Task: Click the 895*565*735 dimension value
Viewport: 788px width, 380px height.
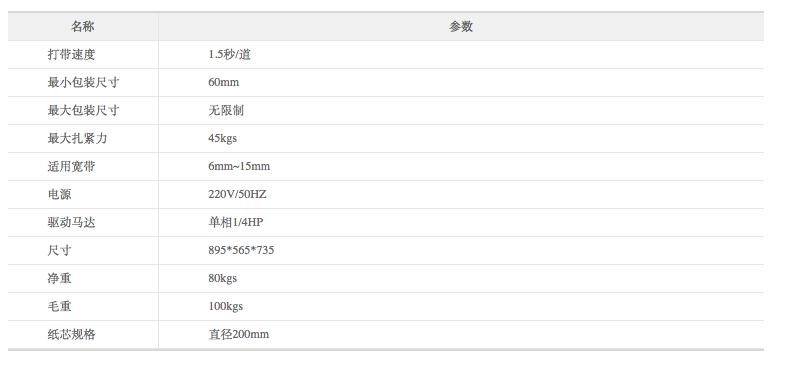Action: pos(241,250)
